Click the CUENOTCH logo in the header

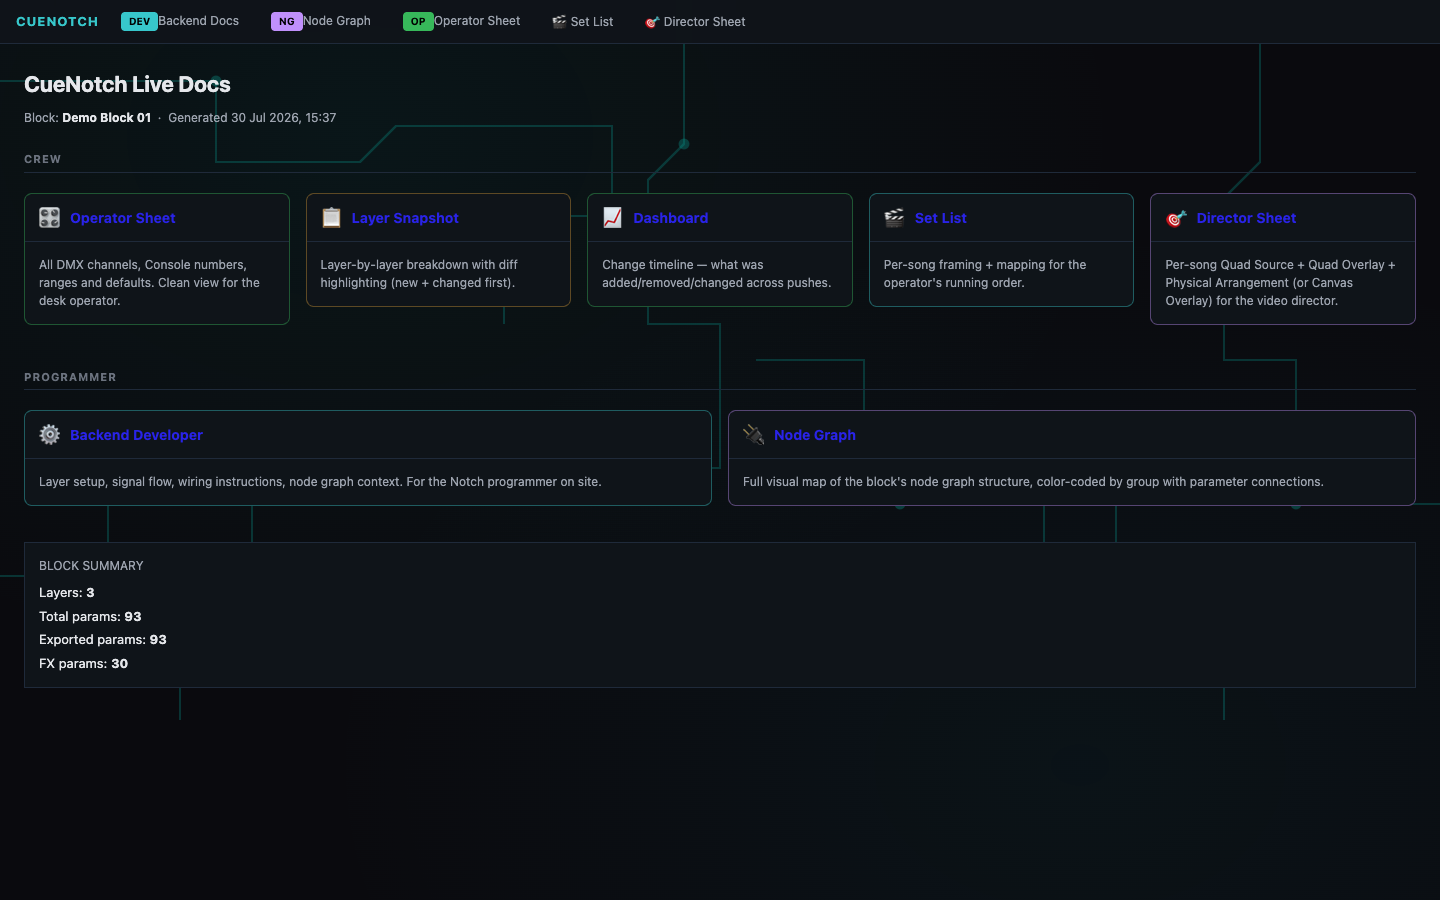coord(57,21)
